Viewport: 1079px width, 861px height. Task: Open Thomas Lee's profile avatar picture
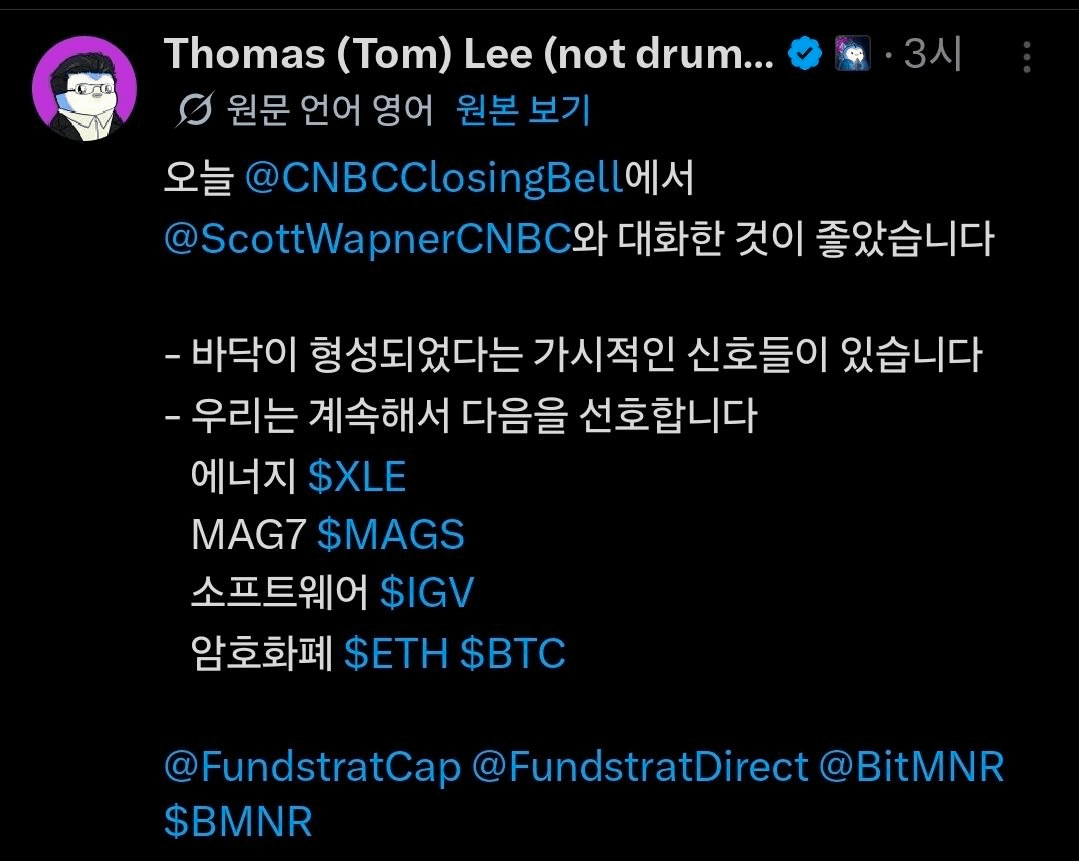[85, 75]
